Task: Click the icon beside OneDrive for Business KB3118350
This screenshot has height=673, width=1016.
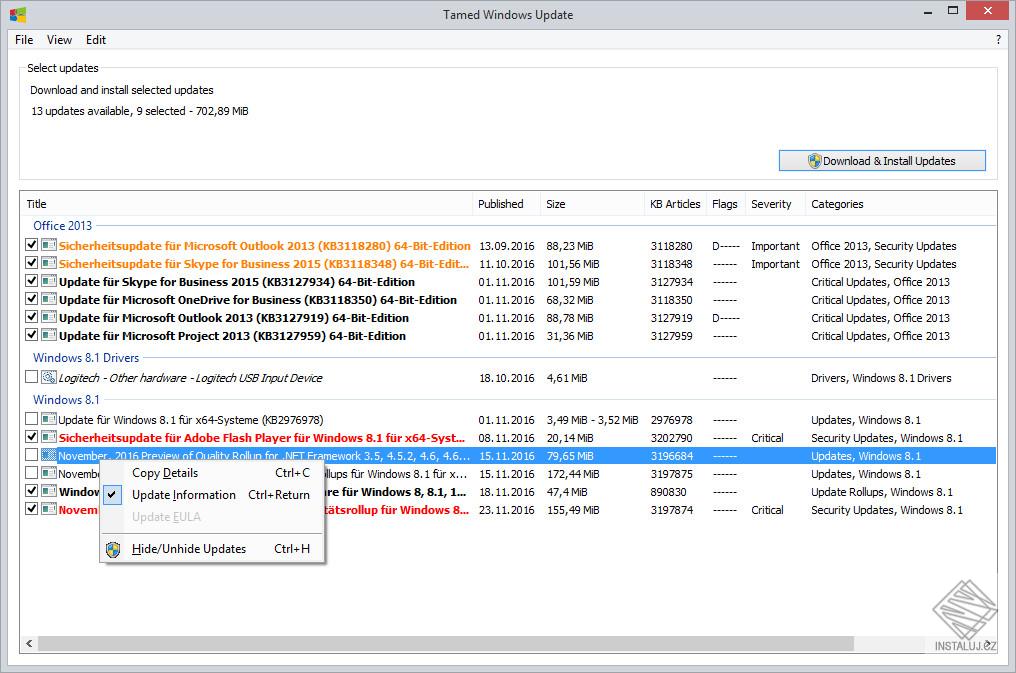Action: (49, 299)
